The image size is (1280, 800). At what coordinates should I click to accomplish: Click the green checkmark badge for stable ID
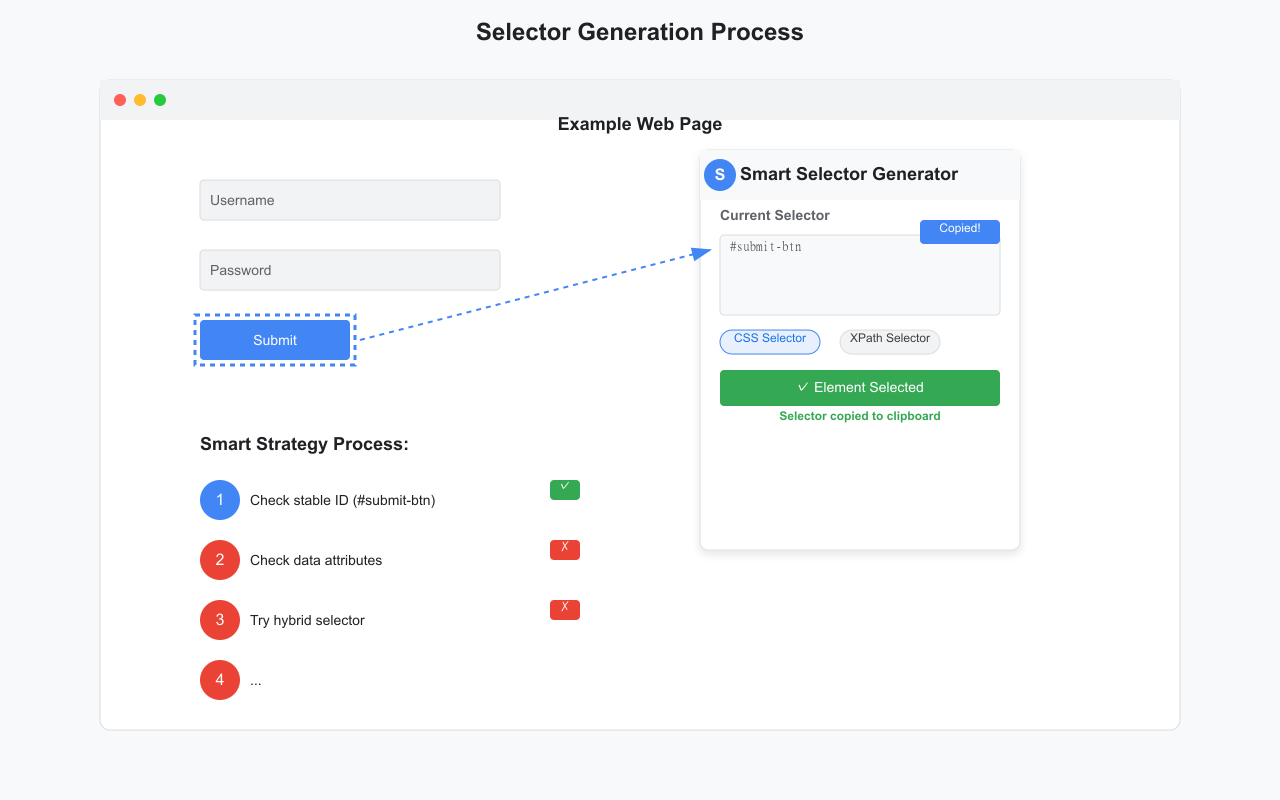565,490
